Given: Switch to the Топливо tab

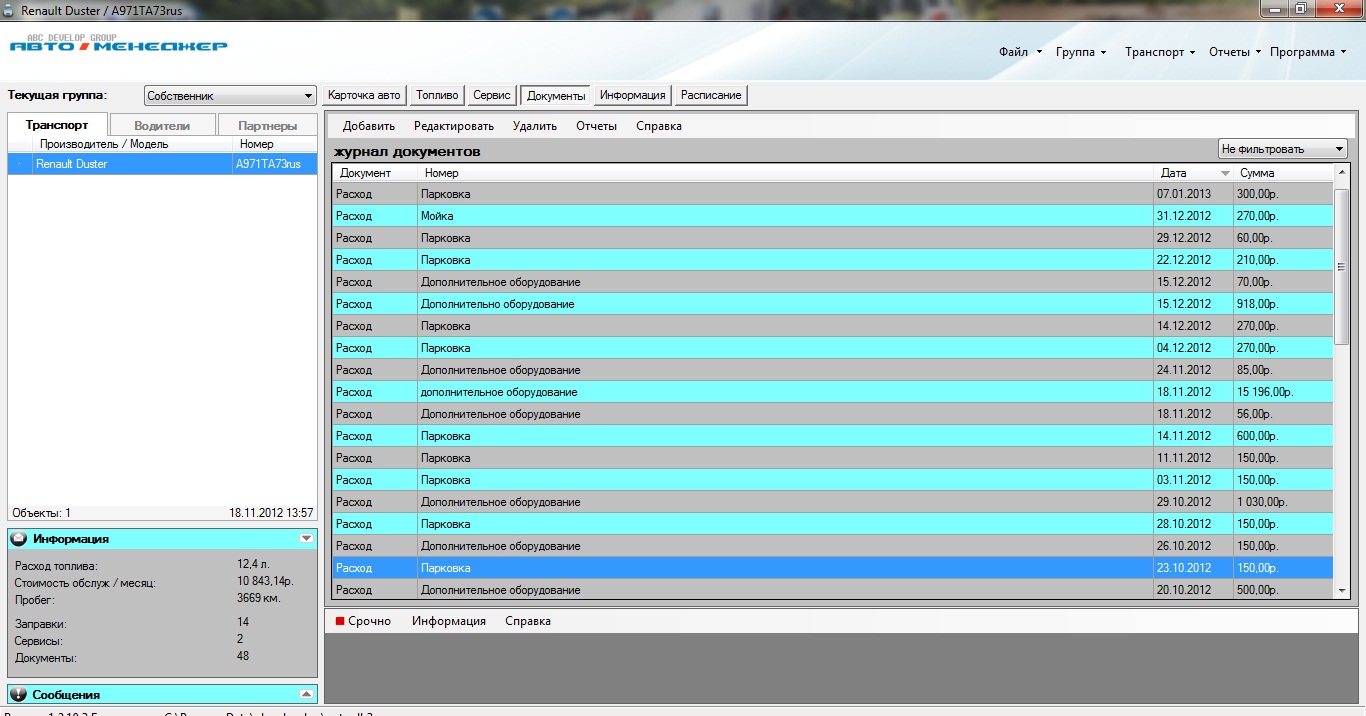Looking at the screenshot, I should (437, 95).
